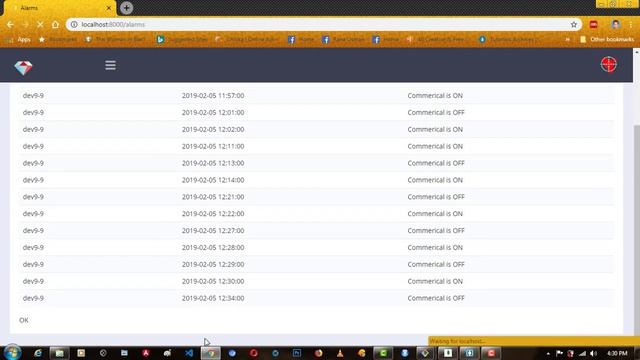The height and width of the screenshot is (360, 640).
Task: Launch Internet Explorer from the taskbar
Action: 38,353
